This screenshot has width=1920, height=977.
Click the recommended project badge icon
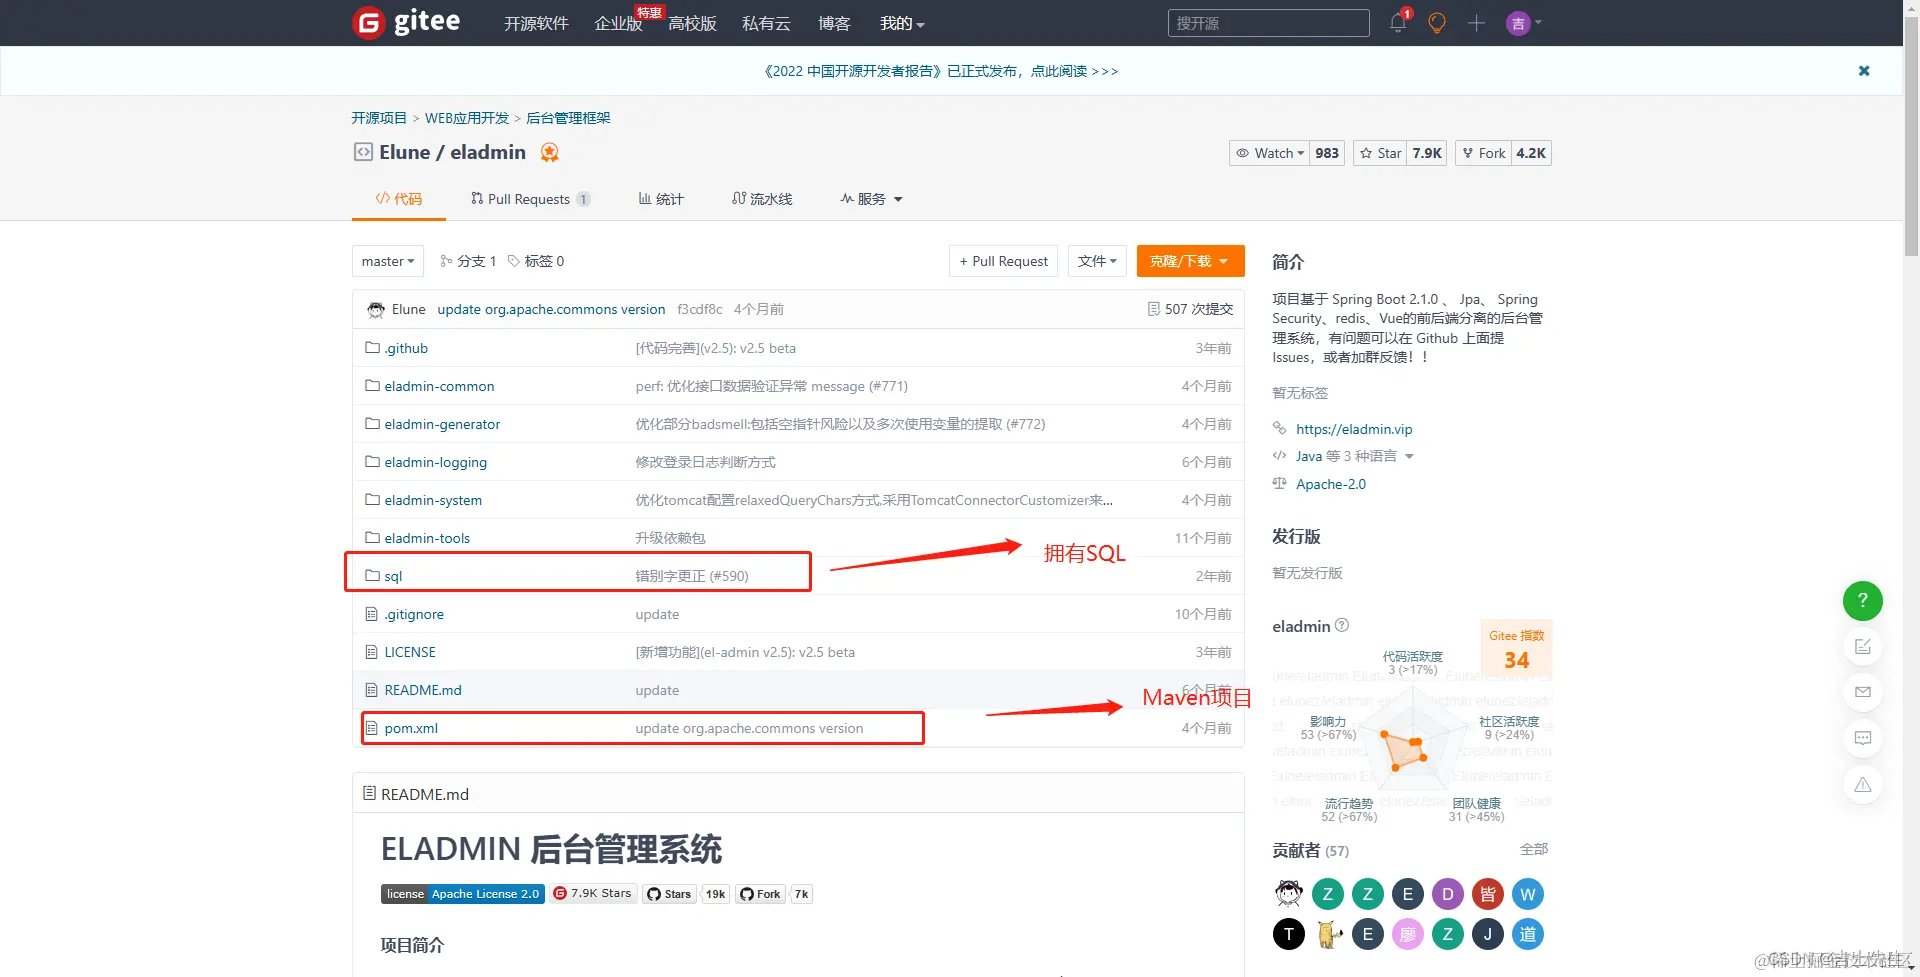549,152
